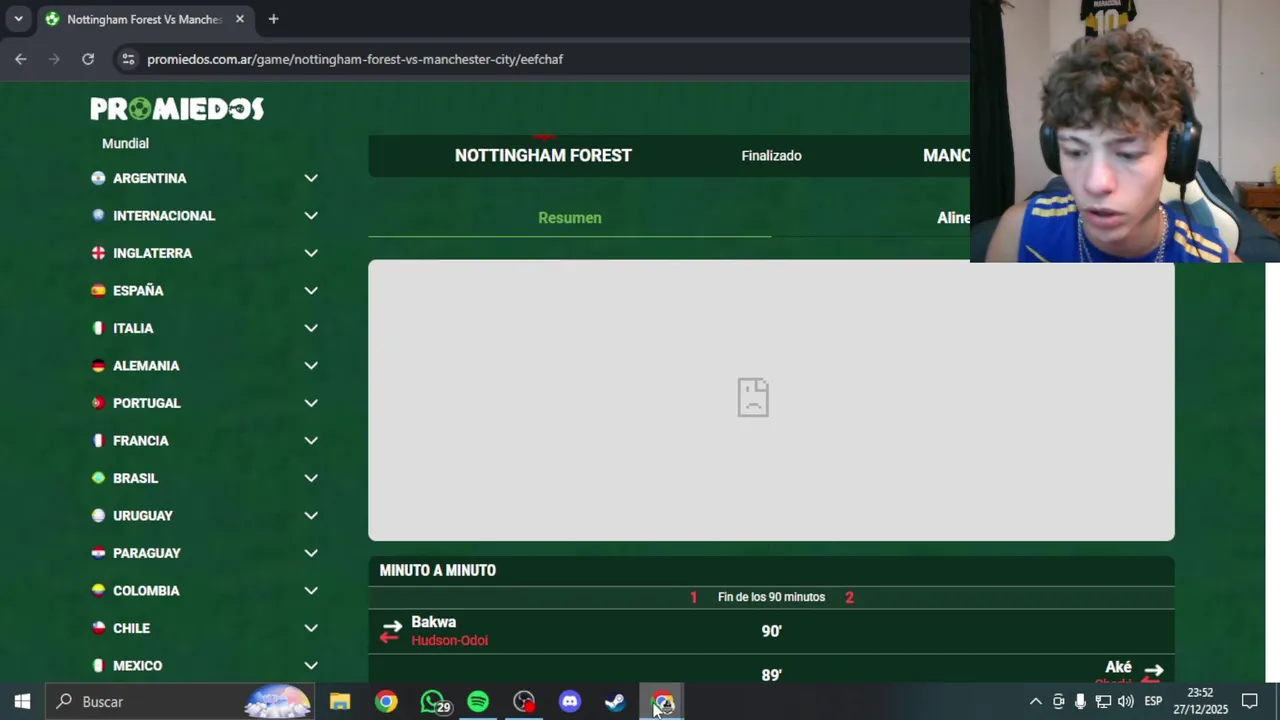Close the Nottingham Forest Vs Manchester tab
The image size is (1280, 720).
click(x=240, y=19)
